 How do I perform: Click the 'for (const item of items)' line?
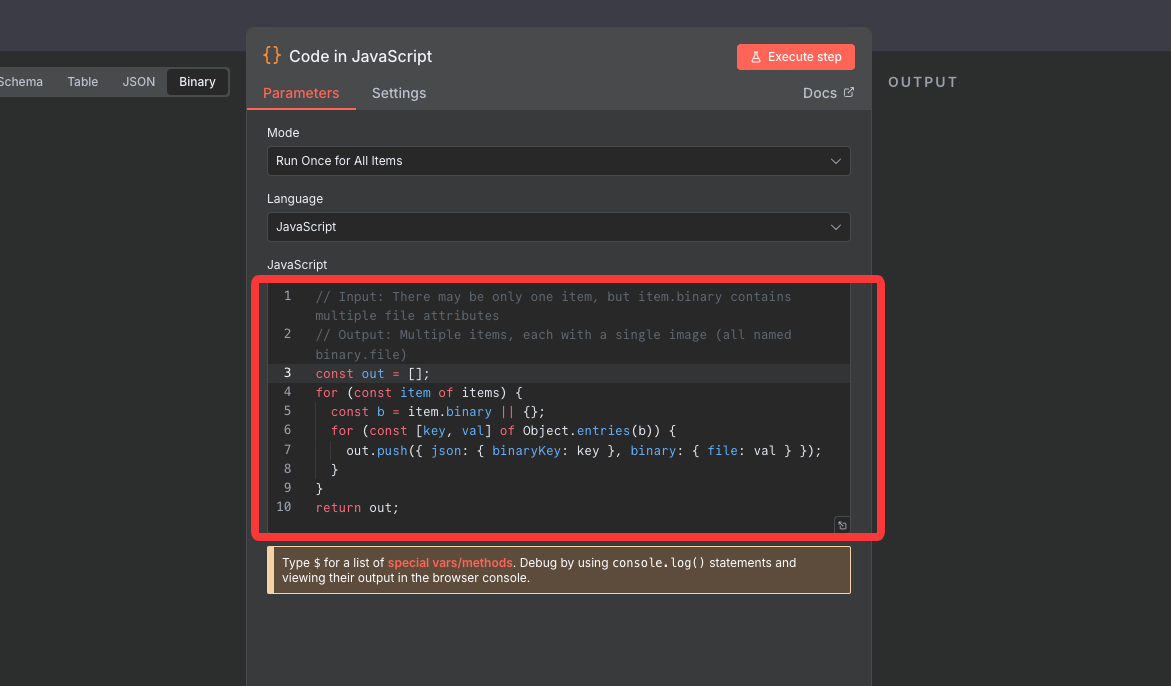[419, 393]
